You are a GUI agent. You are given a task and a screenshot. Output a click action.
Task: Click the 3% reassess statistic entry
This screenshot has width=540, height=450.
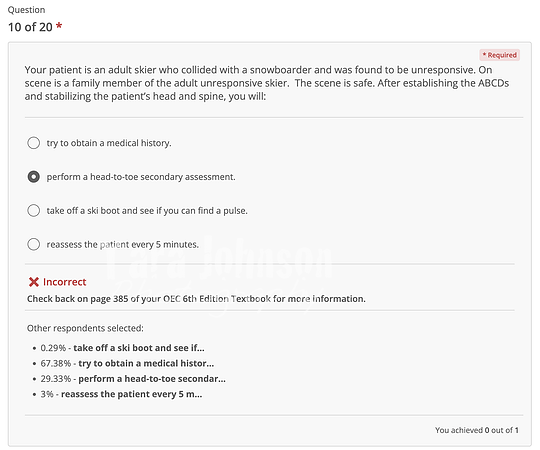pos(121,394)
